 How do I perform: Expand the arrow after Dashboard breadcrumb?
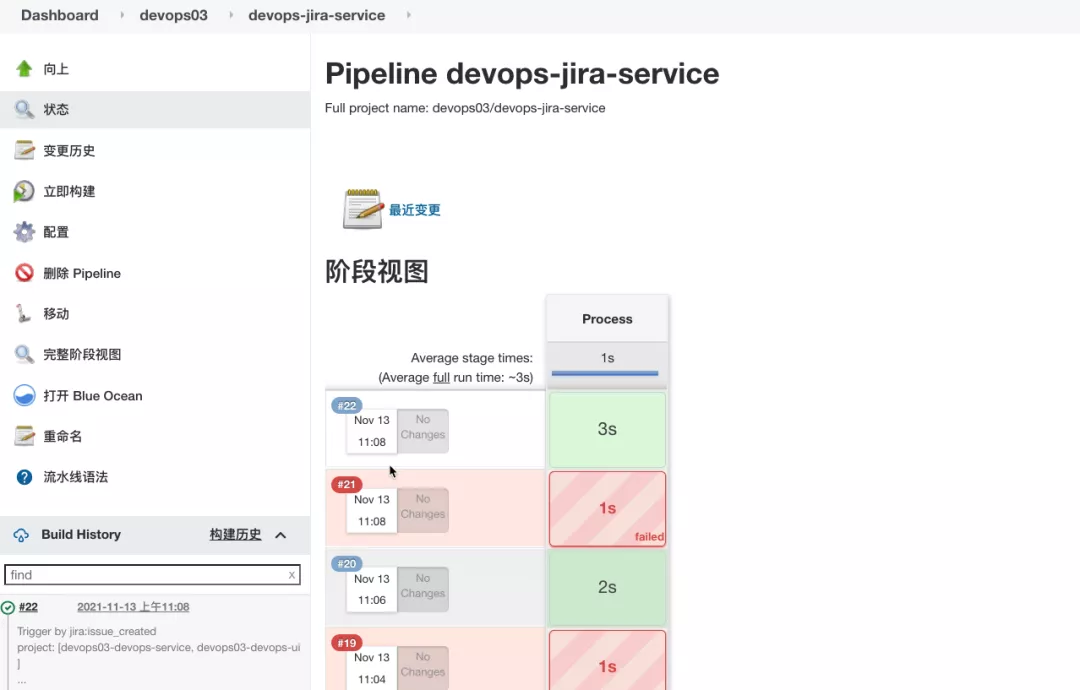tap(122, 14)
